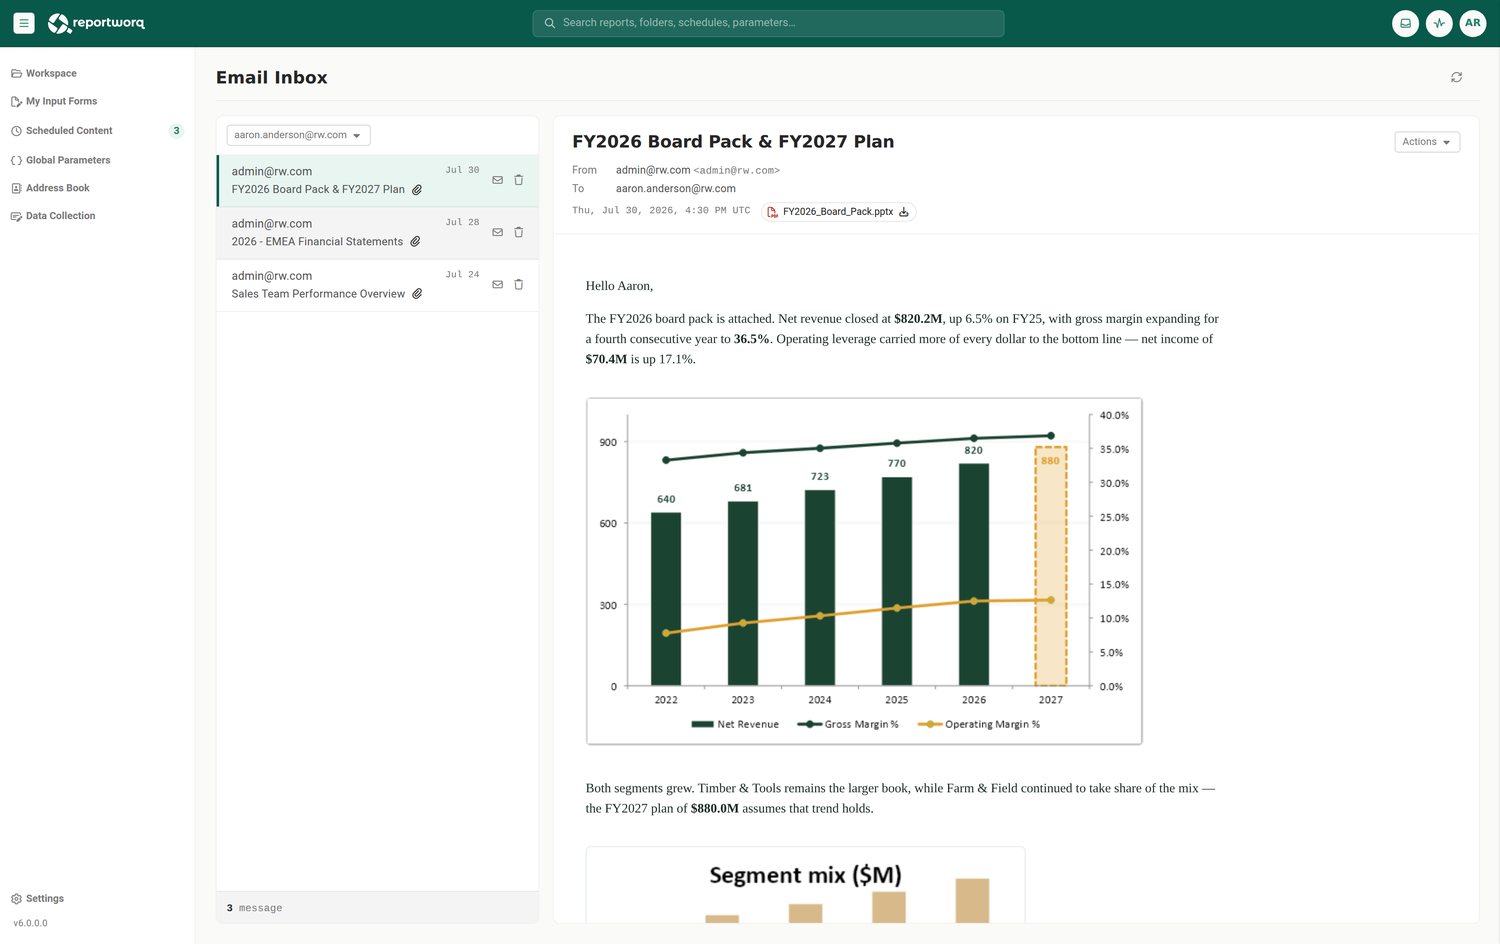1500x944 pixels.
Task: Click the revenue chart image in the email
Action: (864, 571)
